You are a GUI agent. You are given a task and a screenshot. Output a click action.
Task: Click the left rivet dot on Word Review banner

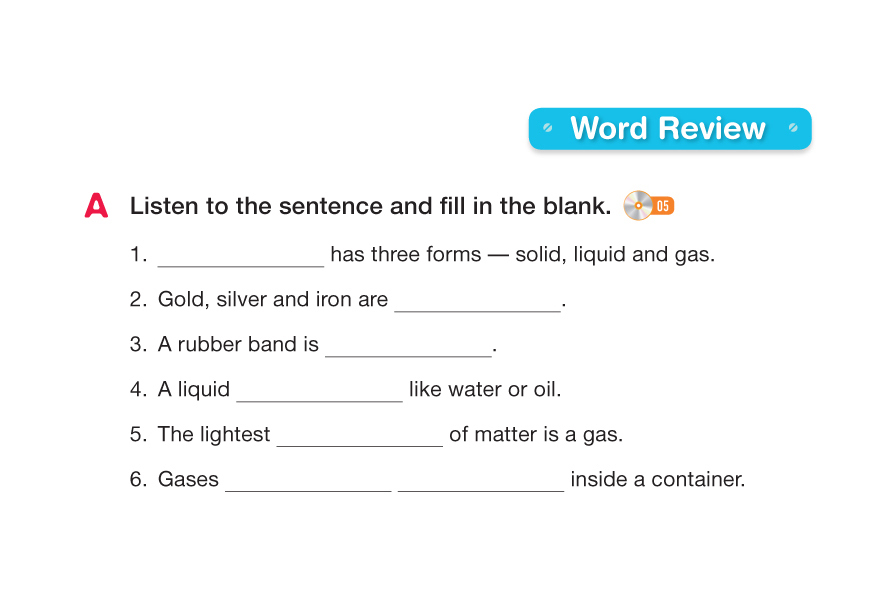point(547,128)
